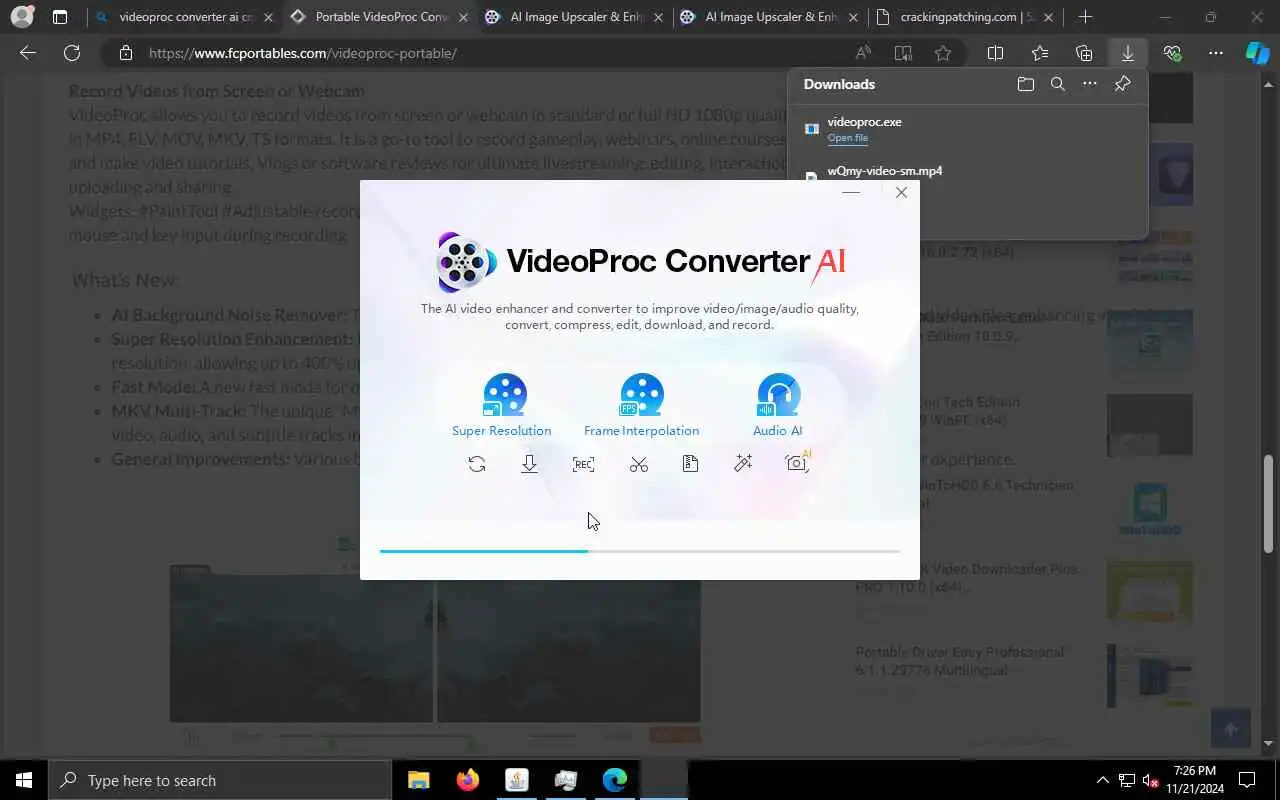Switch to second AI Image Upscaler tab
1280x800 pixels.
pyautogui.click(x=770, y=17)
